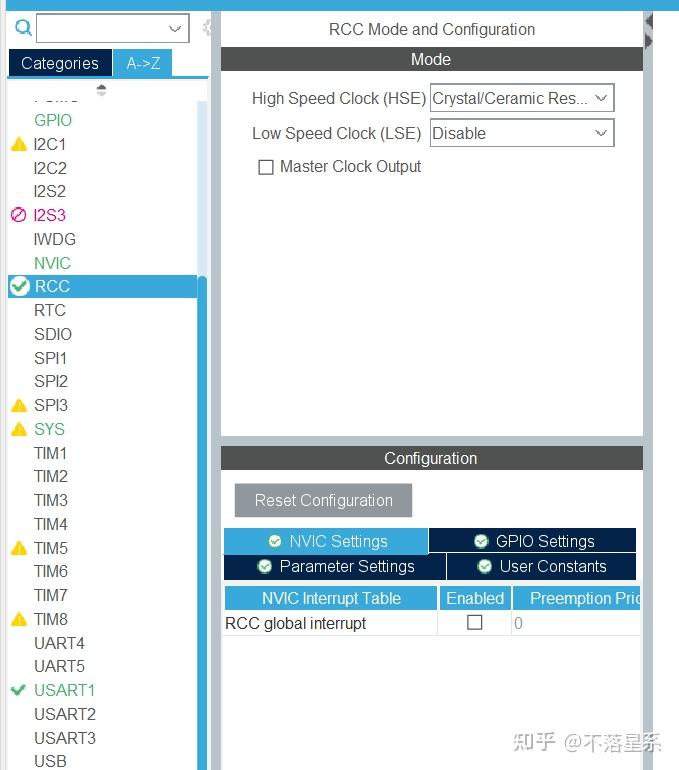
Task: Click the search magnifier icon
Action: coord(23,28)
